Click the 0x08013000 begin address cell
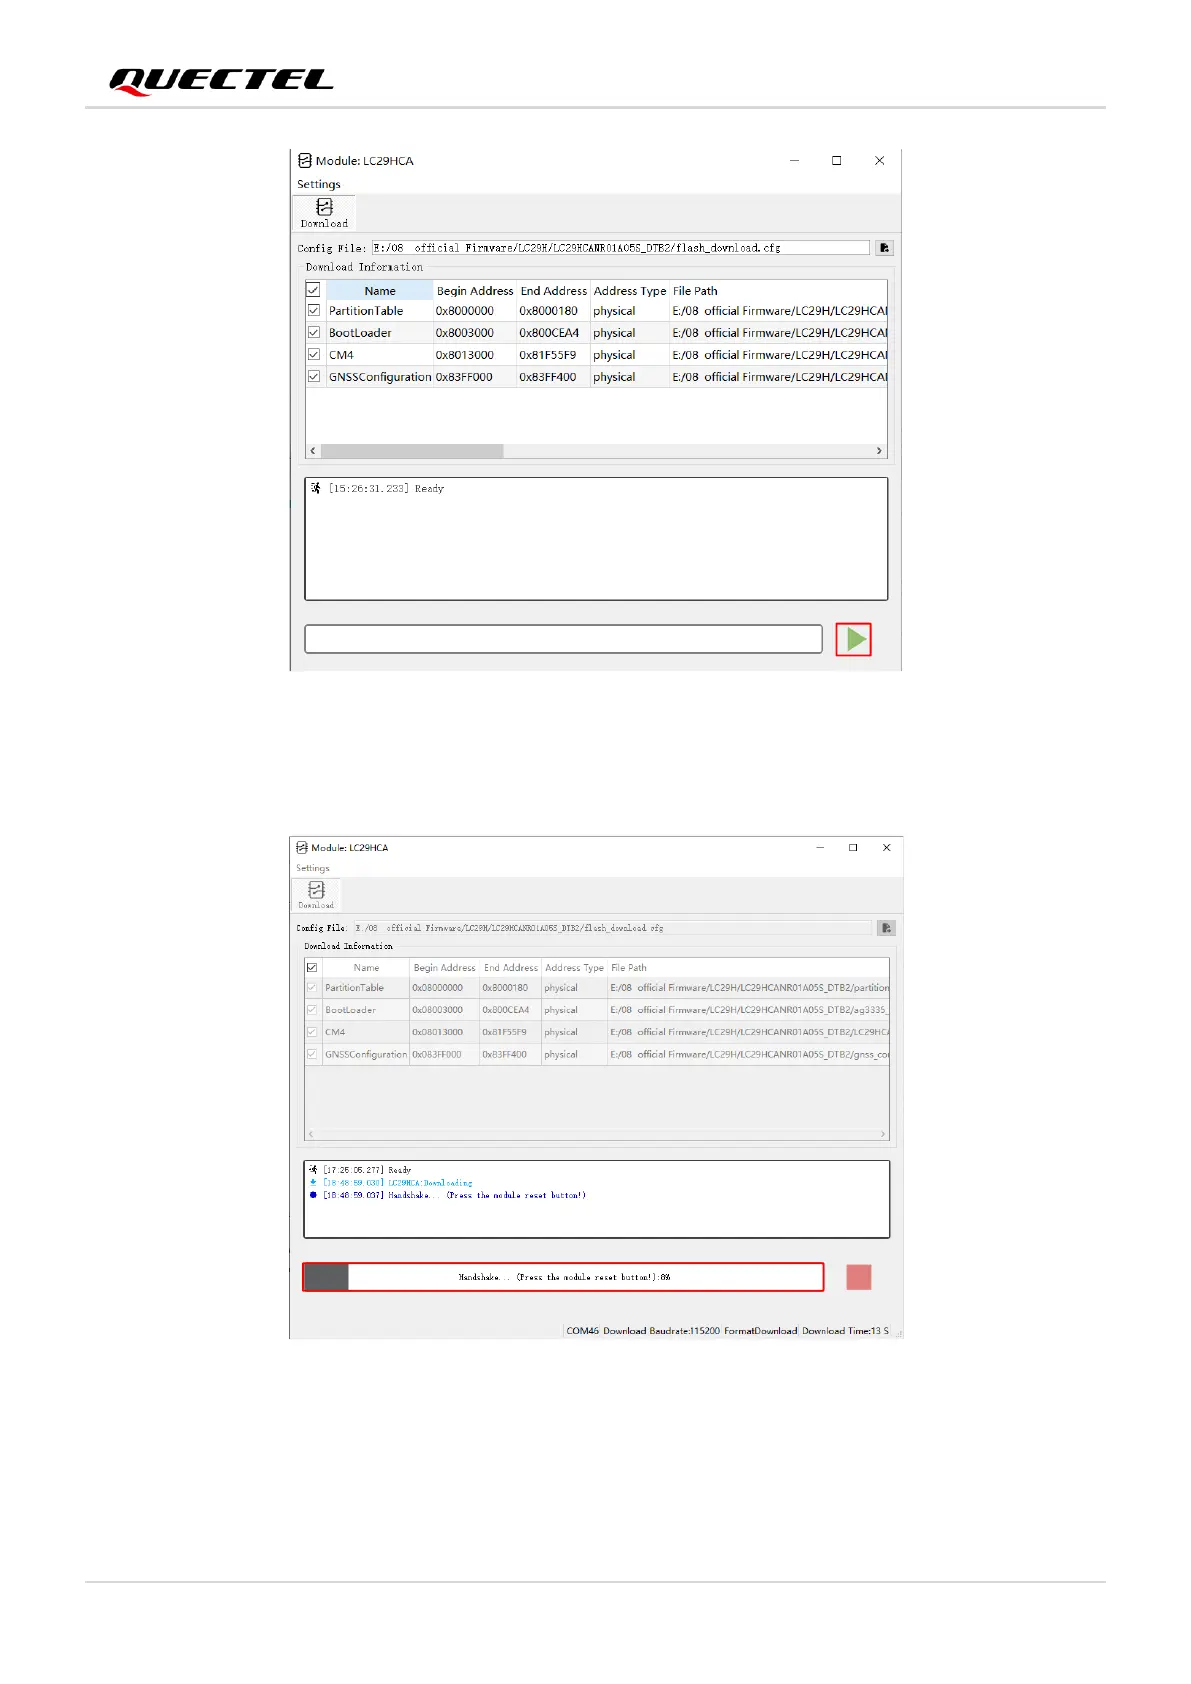 444,1032
